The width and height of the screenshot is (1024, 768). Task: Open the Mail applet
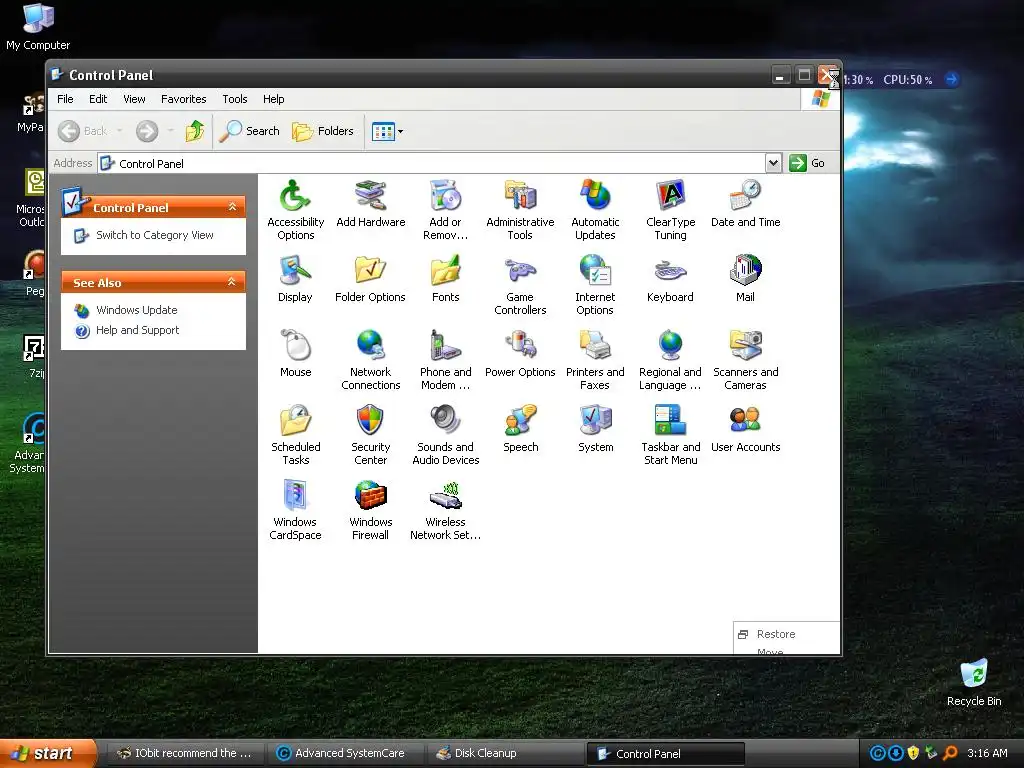point(745,278)
